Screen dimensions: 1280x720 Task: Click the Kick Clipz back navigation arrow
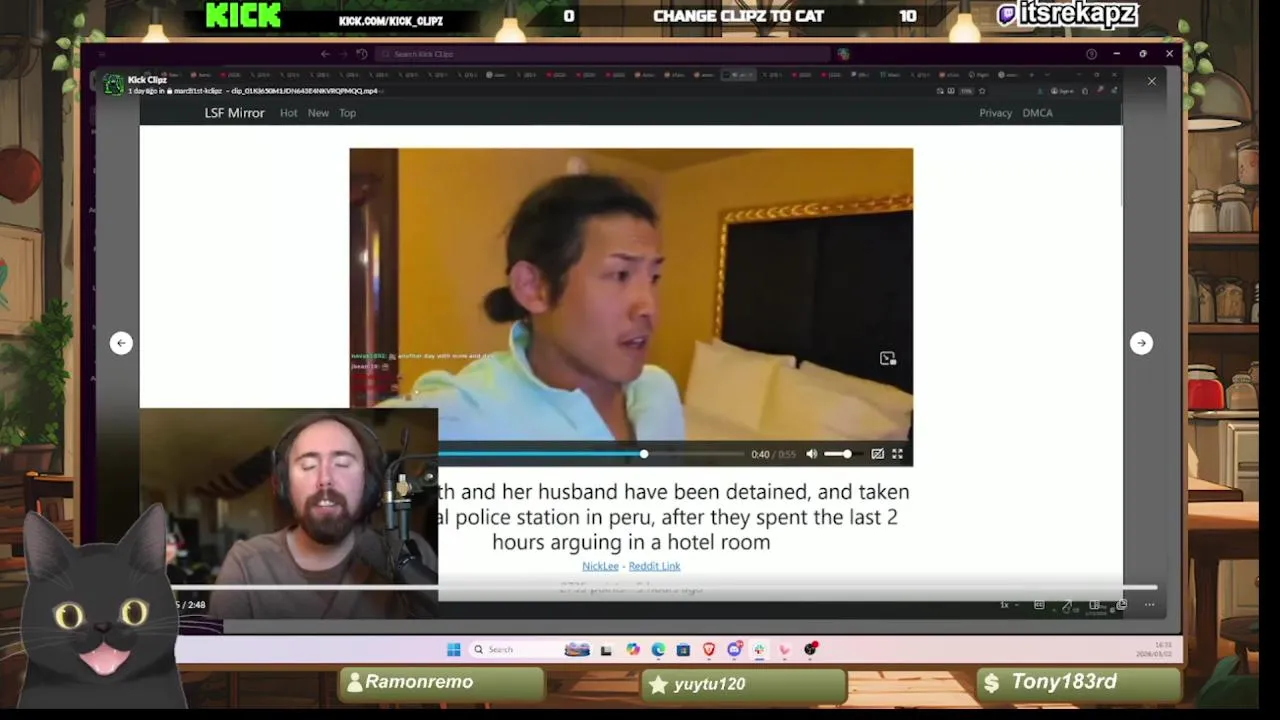pos(325,54)
